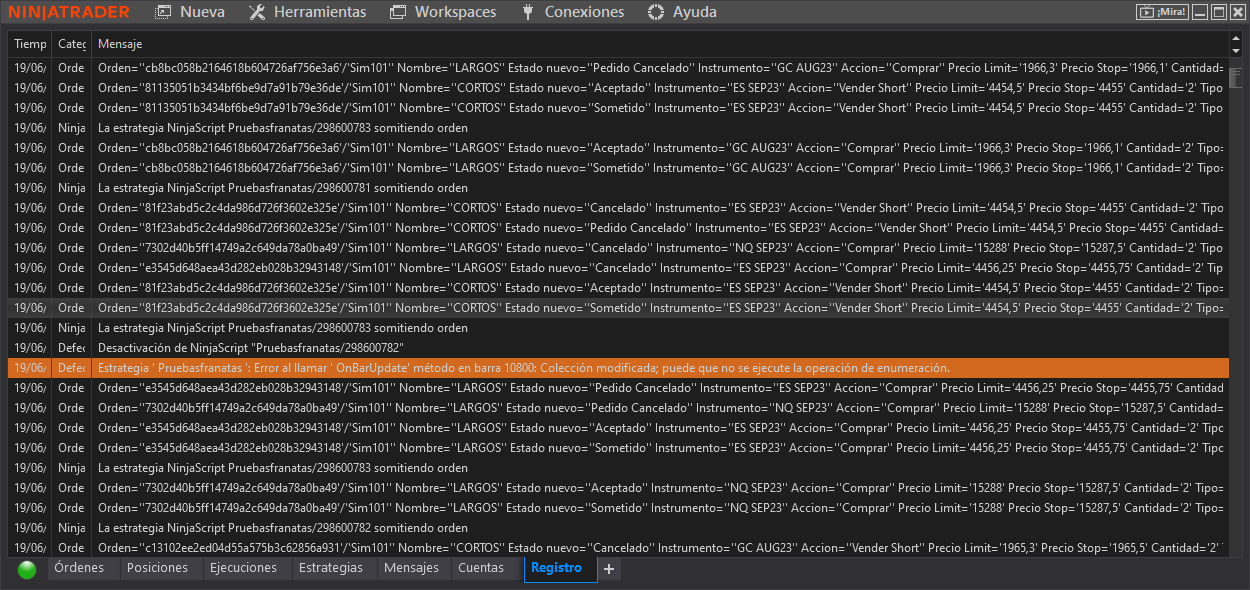Click the green connection status indicator
The width and height of the screenshot is (1250, 590).
click(x=27, y=569)
